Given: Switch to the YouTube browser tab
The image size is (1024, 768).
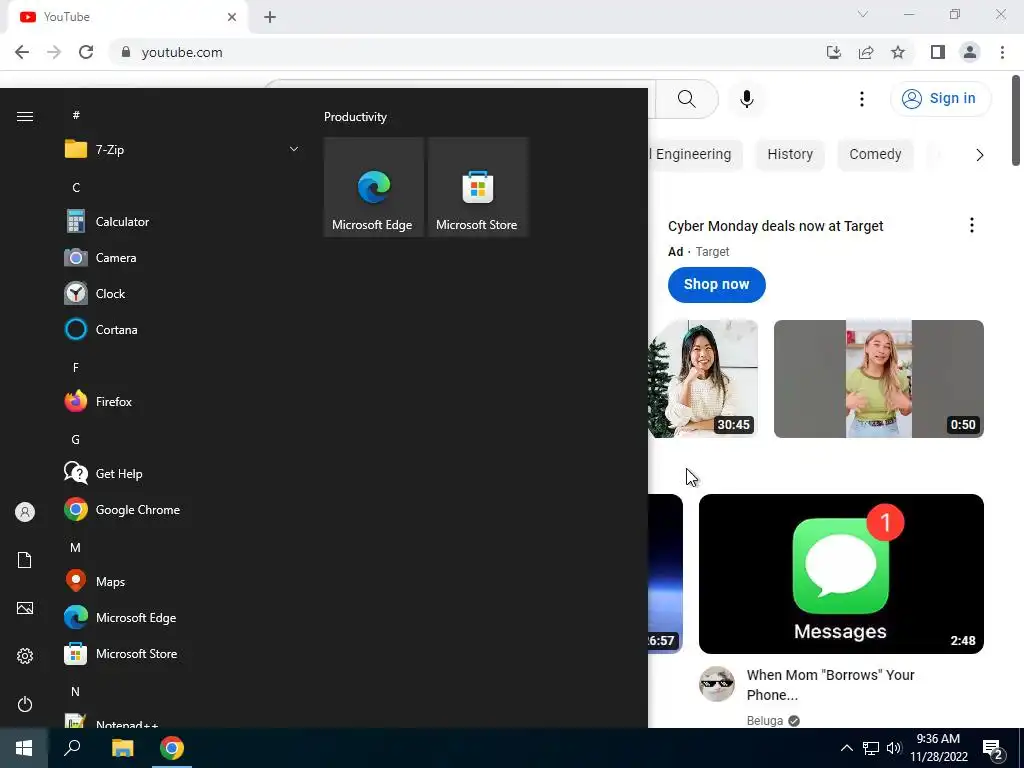Looking at the screenshot, I should point(127,17).
